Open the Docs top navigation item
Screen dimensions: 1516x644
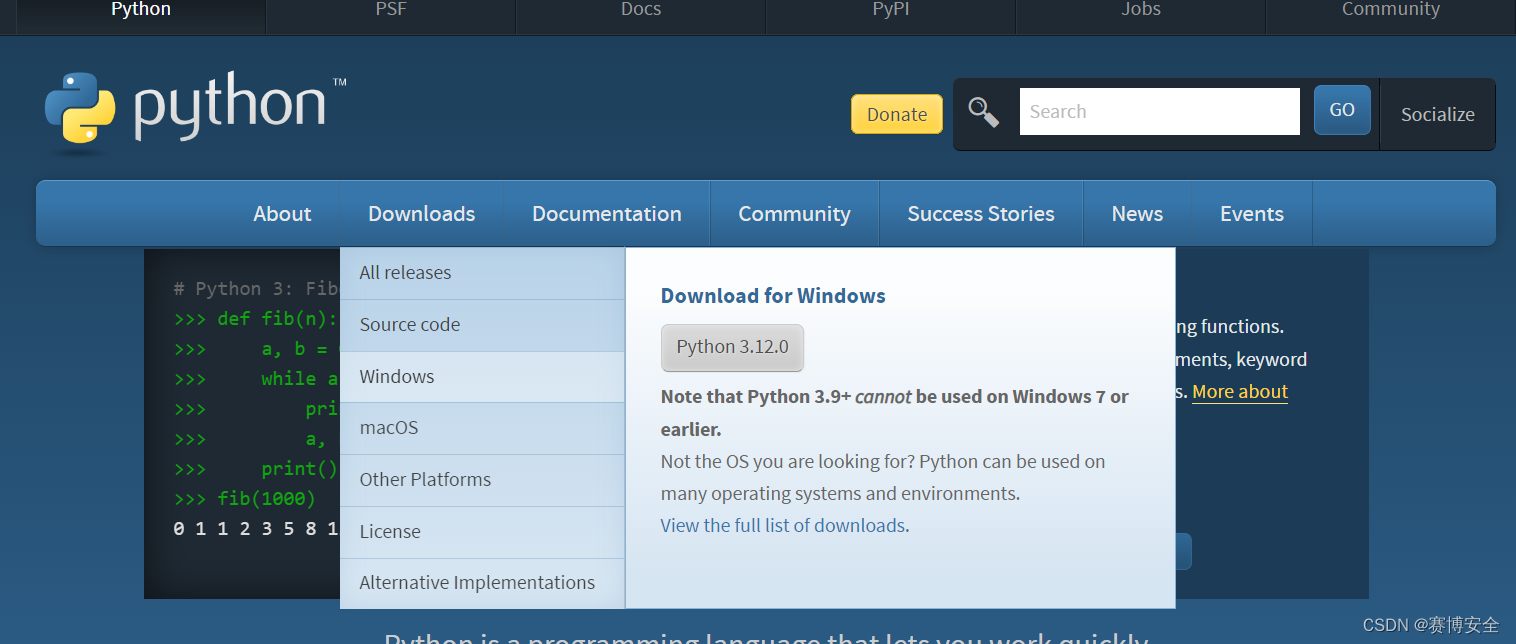coord(640,10)
